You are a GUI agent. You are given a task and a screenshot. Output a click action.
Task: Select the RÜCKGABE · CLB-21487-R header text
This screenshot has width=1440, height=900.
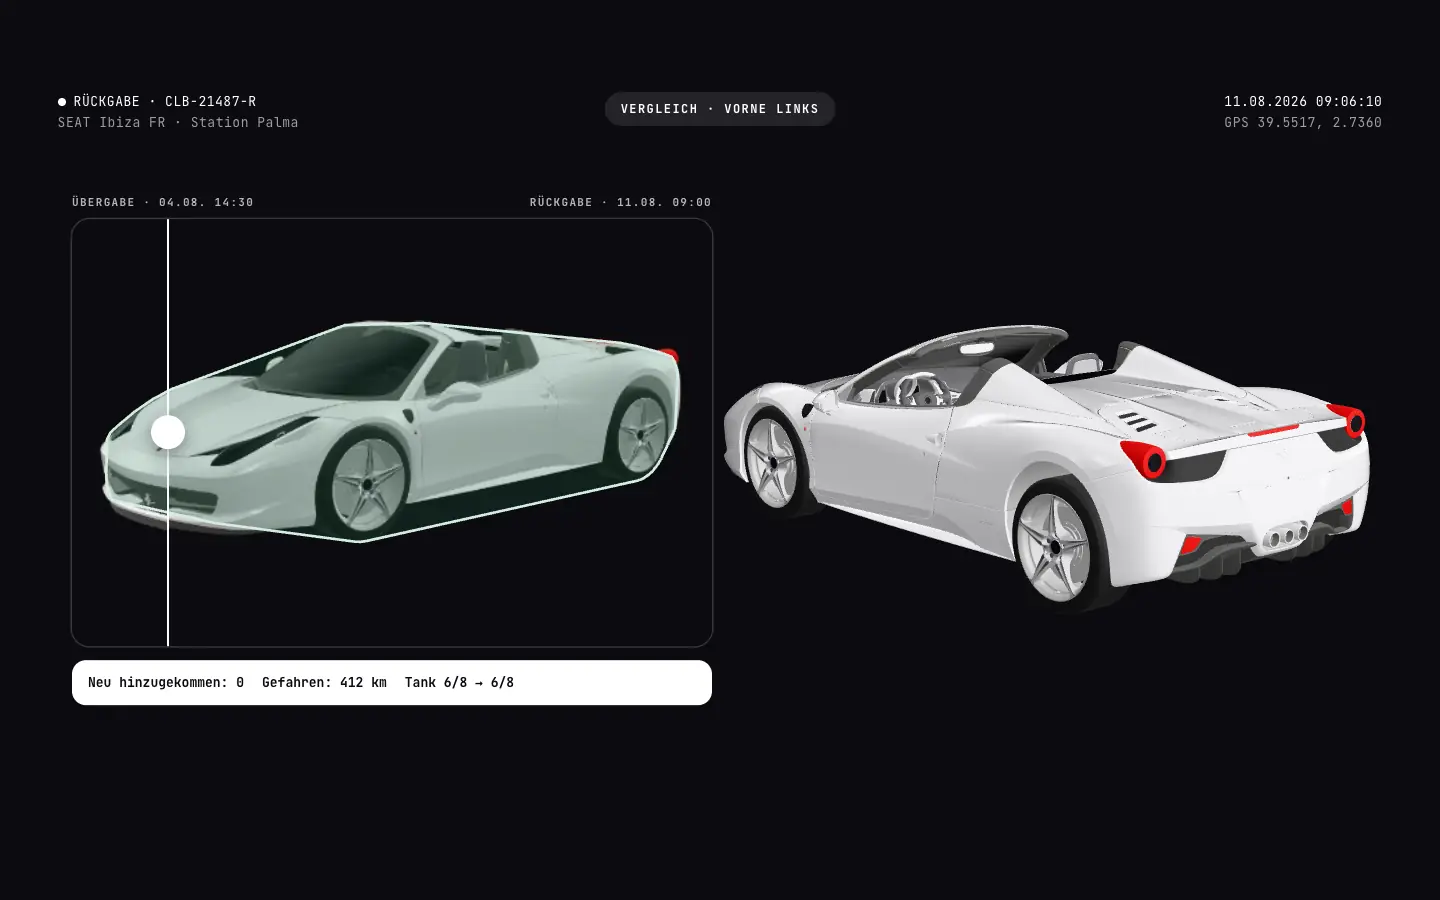pos(165,101)
